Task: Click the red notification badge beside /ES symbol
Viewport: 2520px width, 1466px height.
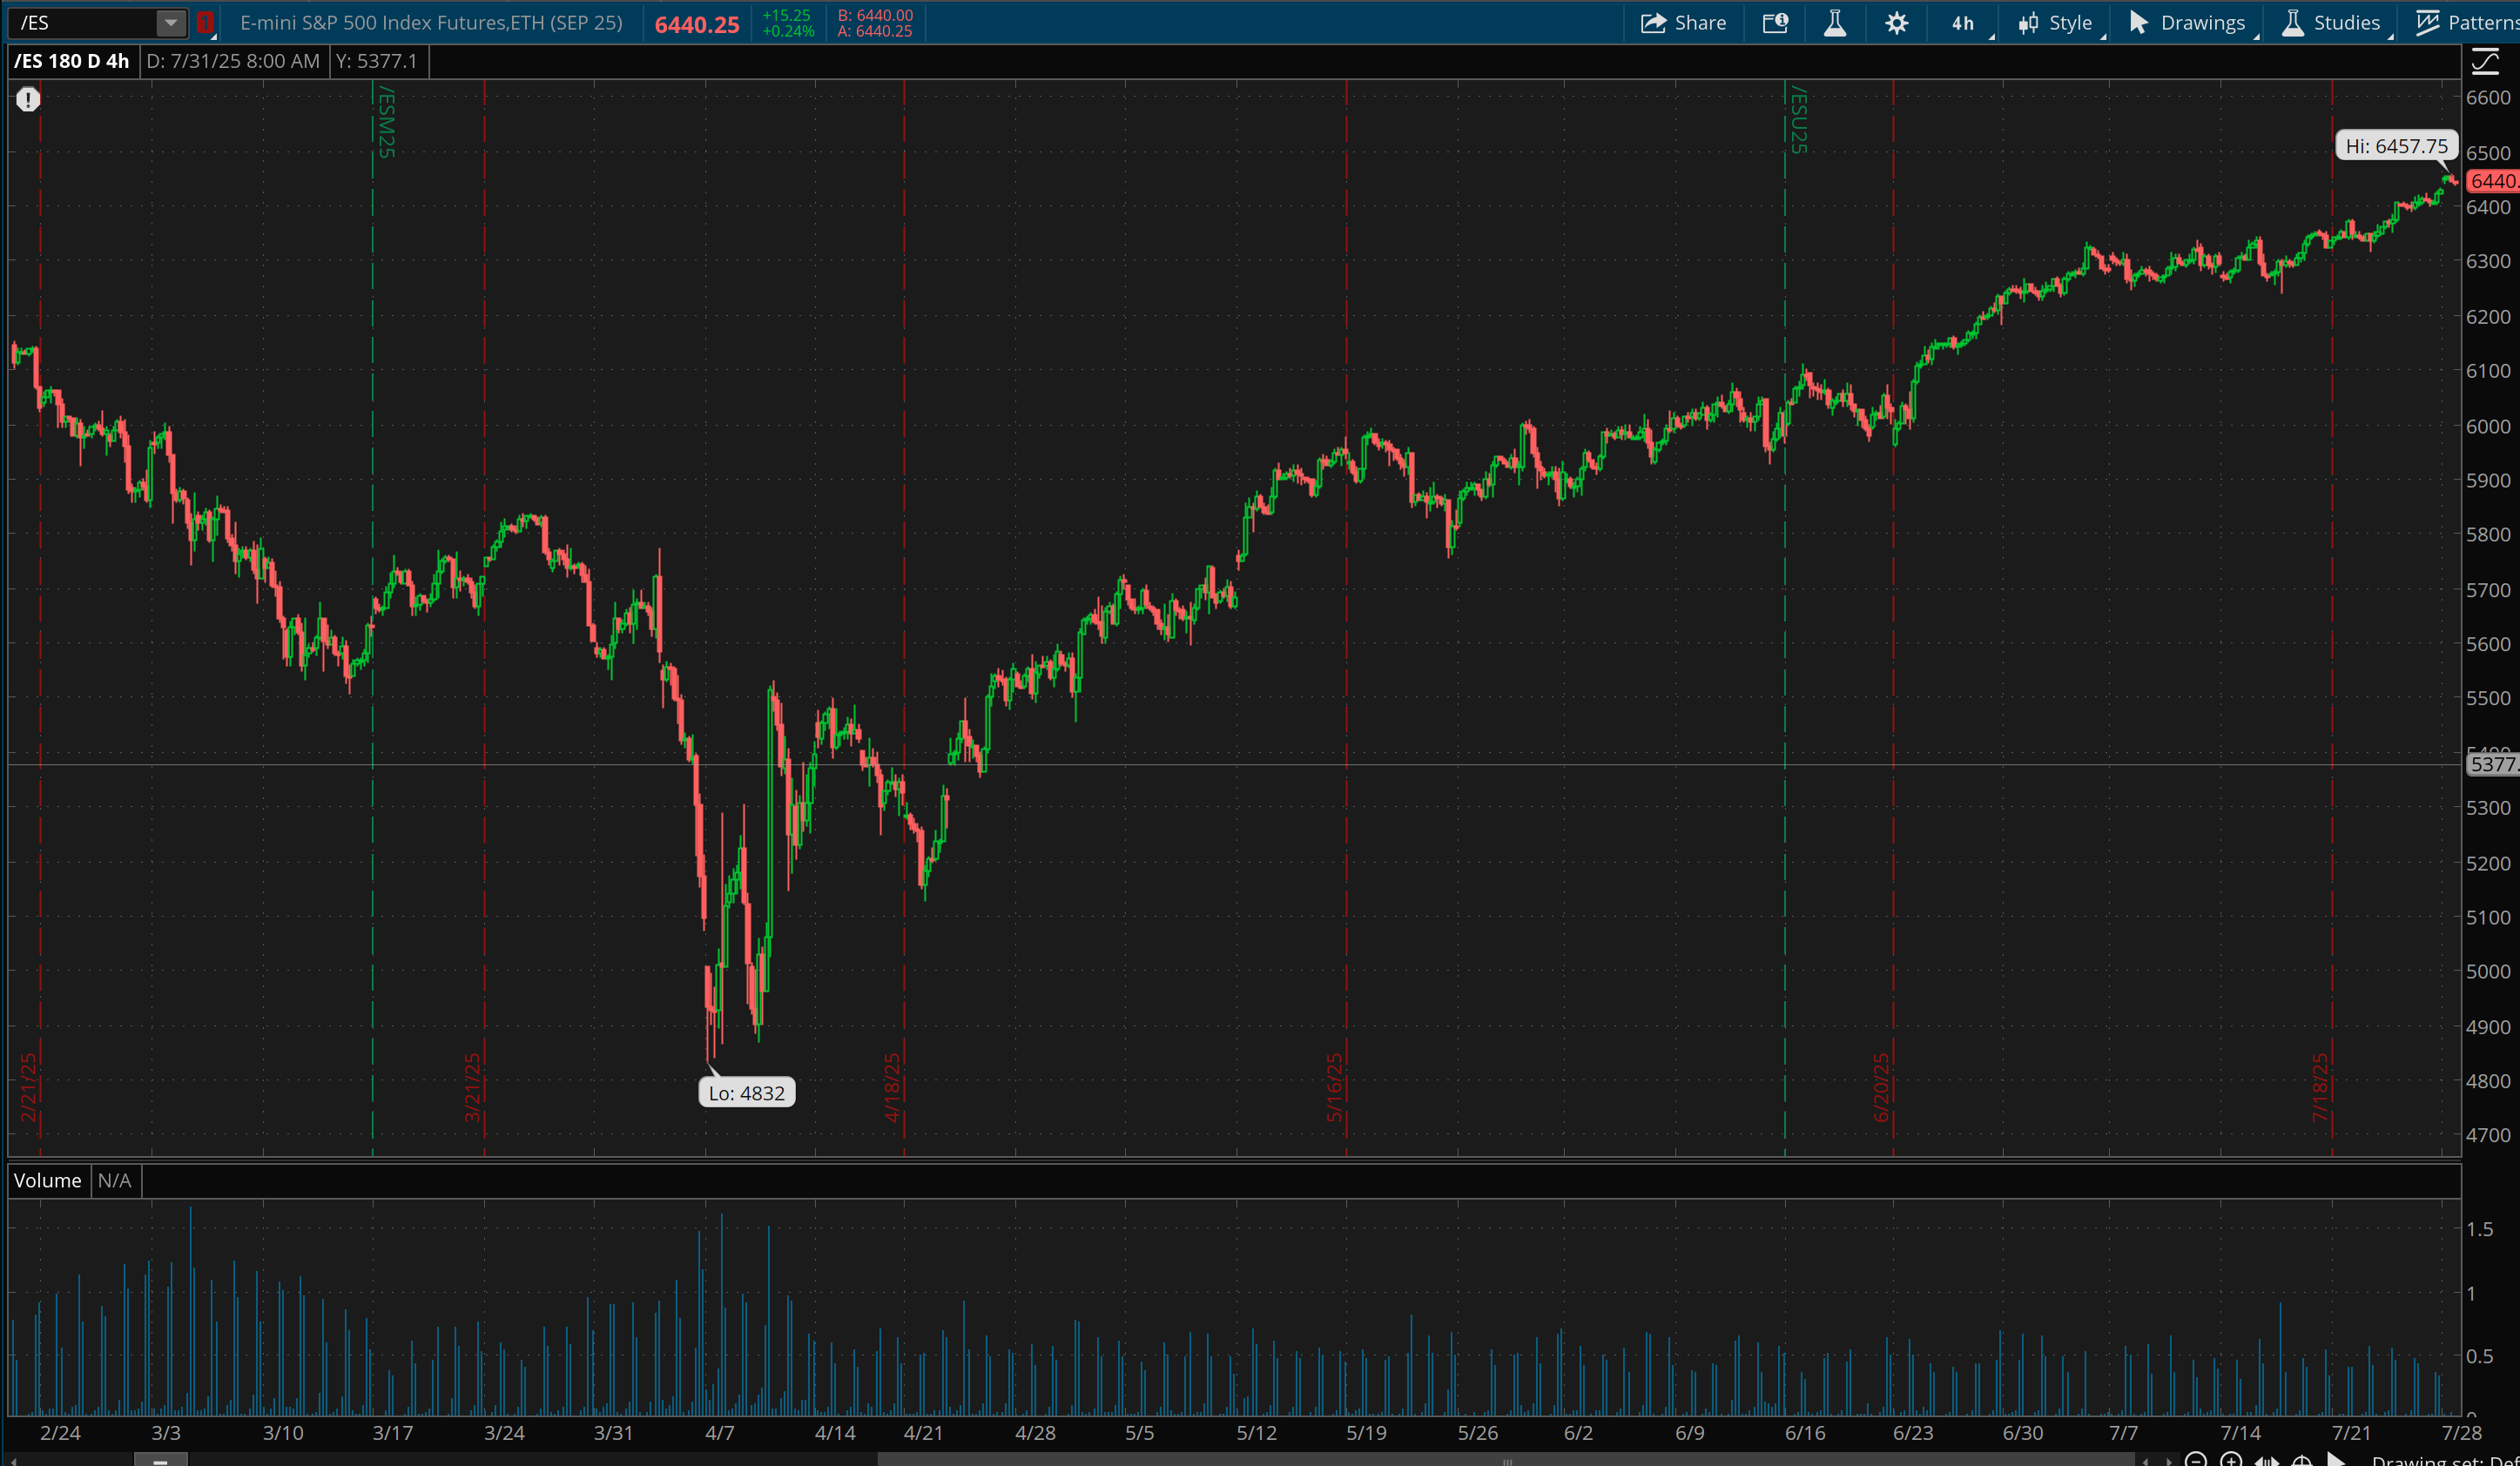Action: pyautogui.click(x=204, y=22)
